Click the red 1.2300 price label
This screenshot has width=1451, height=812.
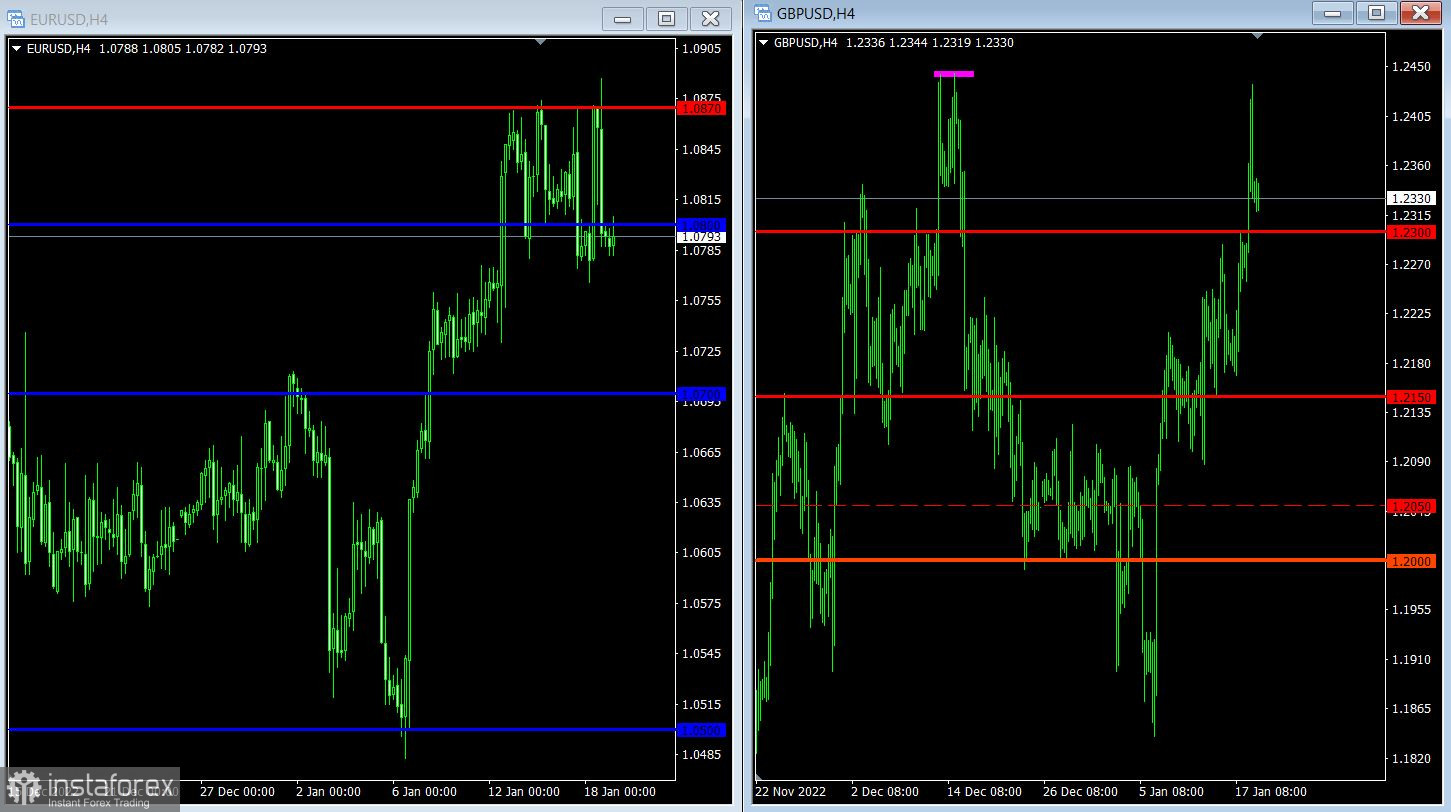click(x=1412, y=232)
